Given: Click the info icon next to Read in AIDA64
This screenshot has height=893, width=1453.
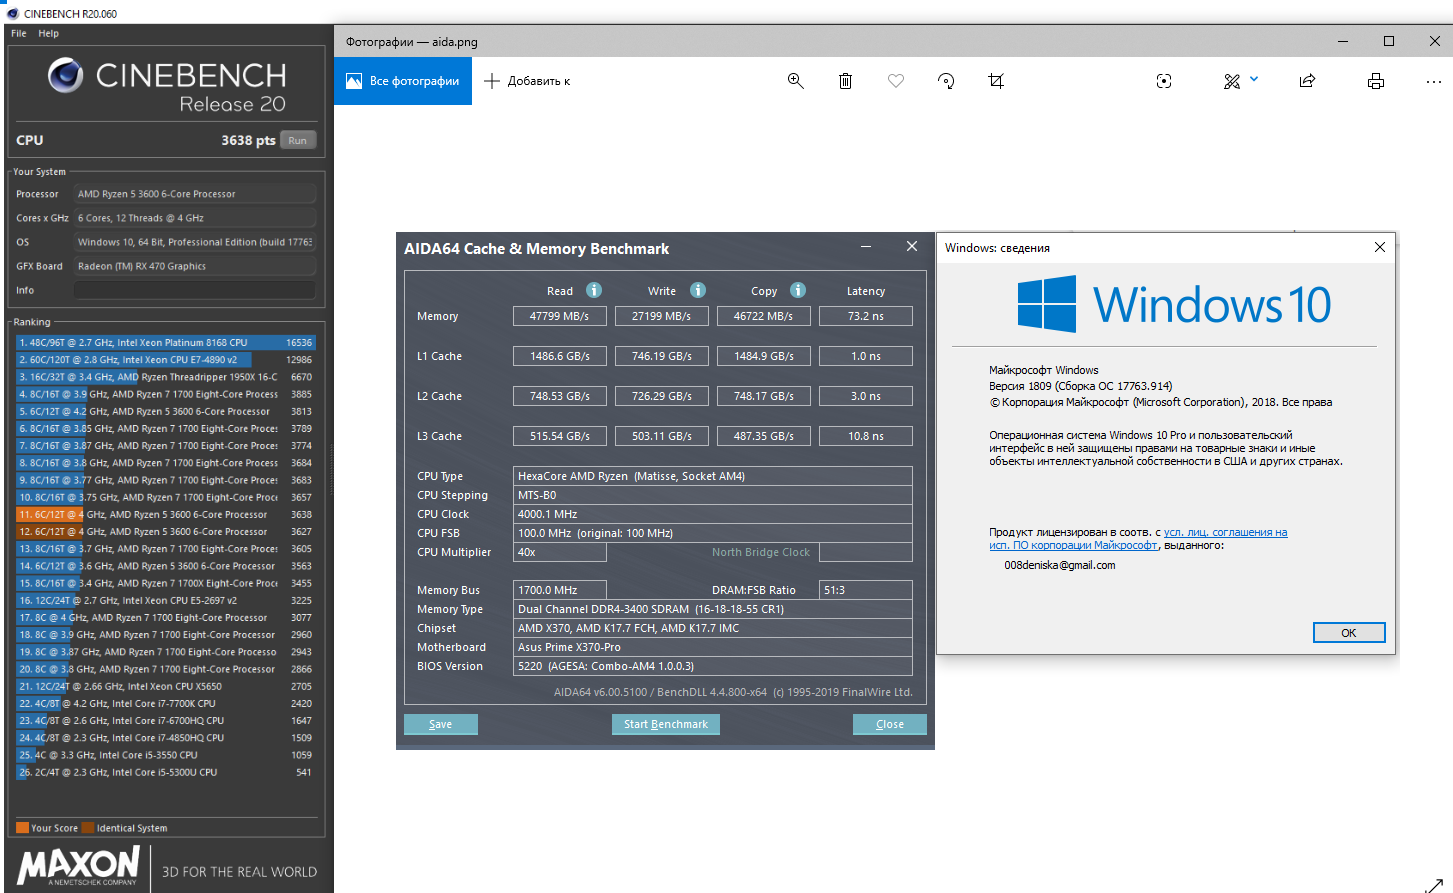Looking at the screenshot, I should [594, 290].
